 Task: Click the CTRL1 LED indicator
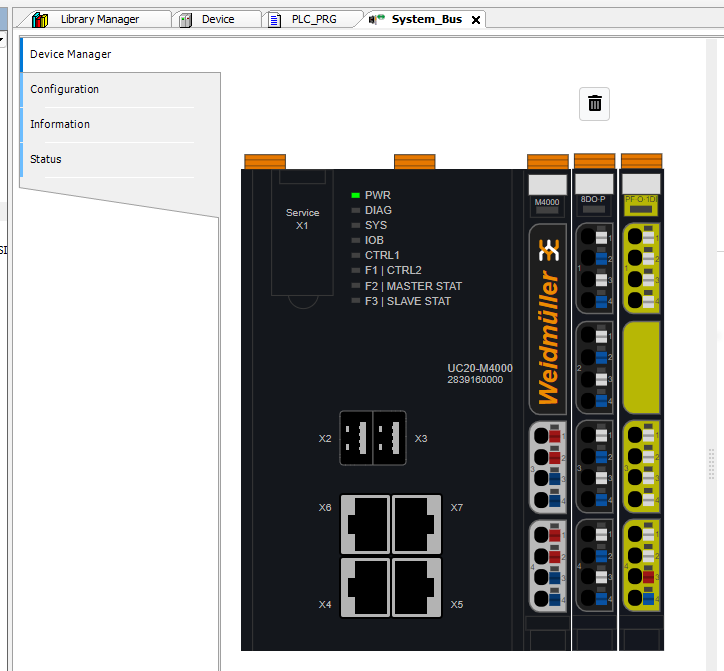point(355,255)
